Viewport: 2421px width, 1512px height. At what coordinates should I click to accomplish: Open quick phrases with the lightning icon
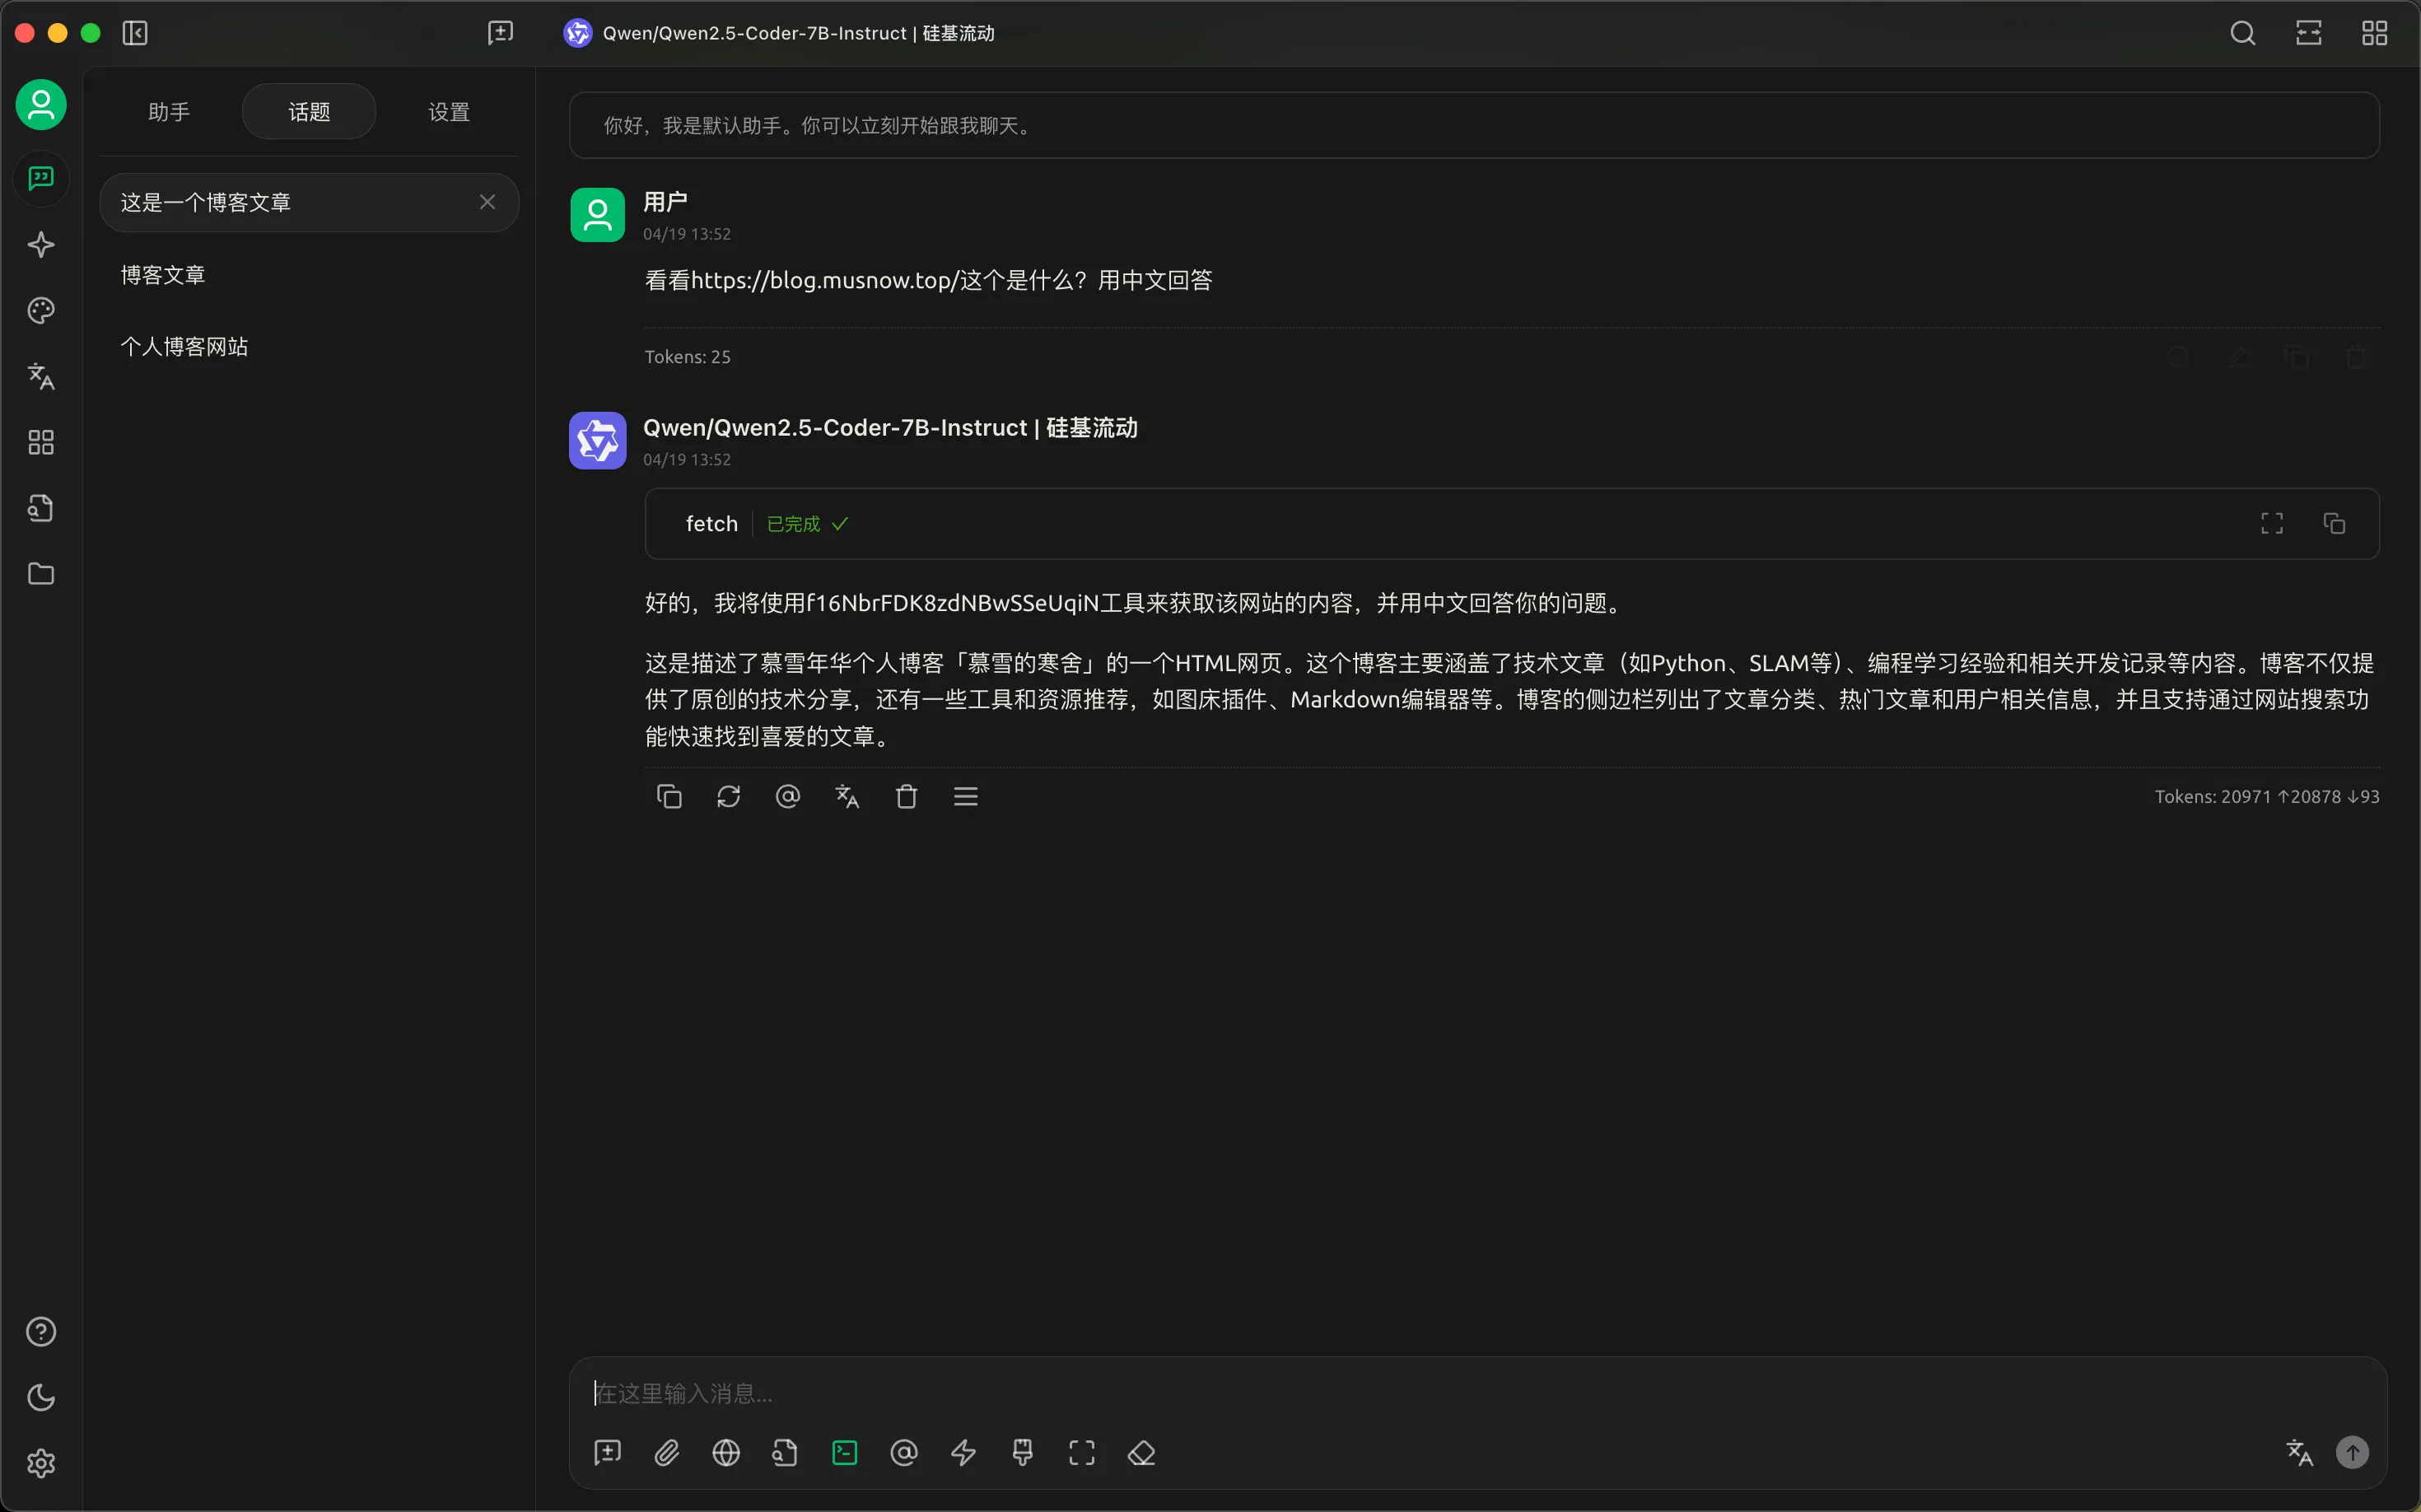(x=963, y=1452)
